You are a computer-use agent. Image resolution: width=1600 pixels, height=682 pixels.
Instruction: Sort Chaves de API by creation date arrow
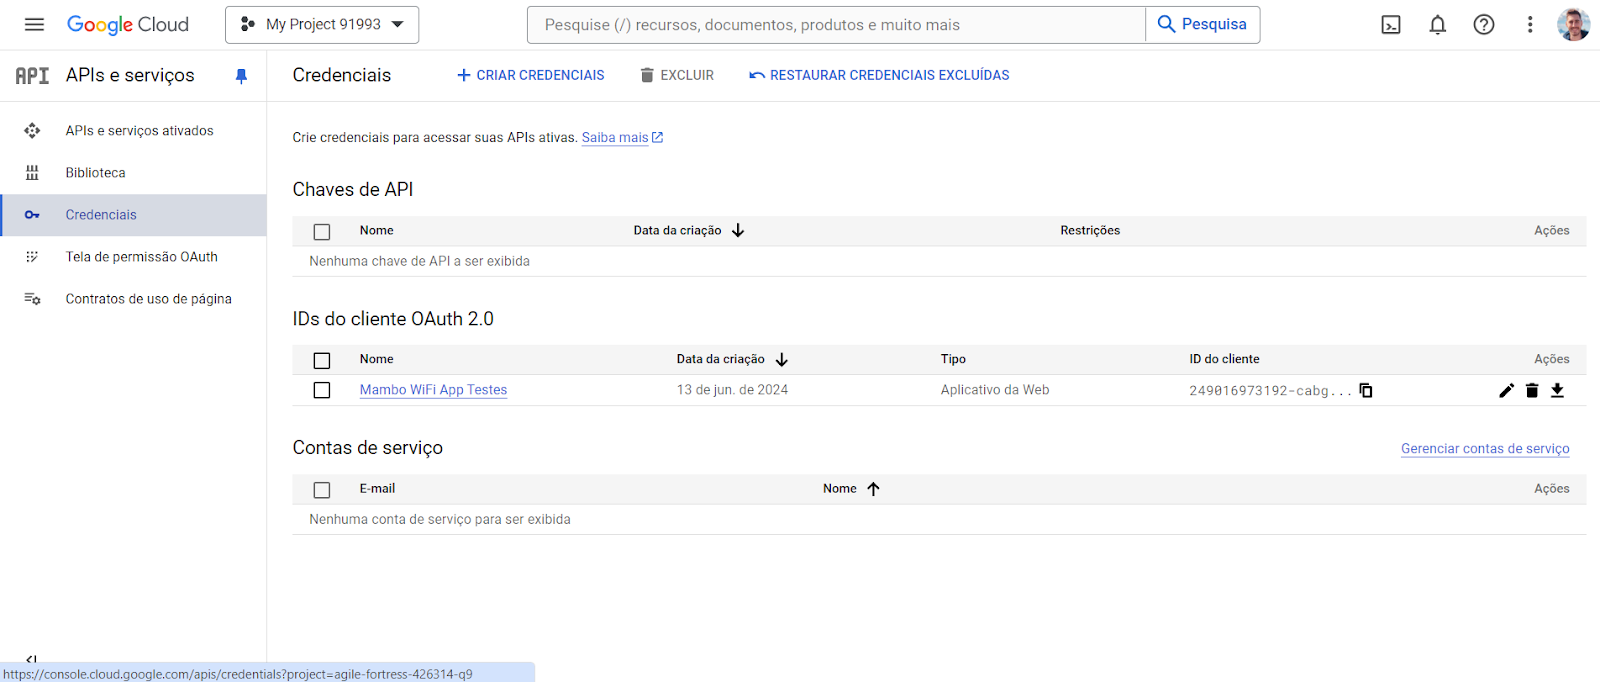[738, 231]
